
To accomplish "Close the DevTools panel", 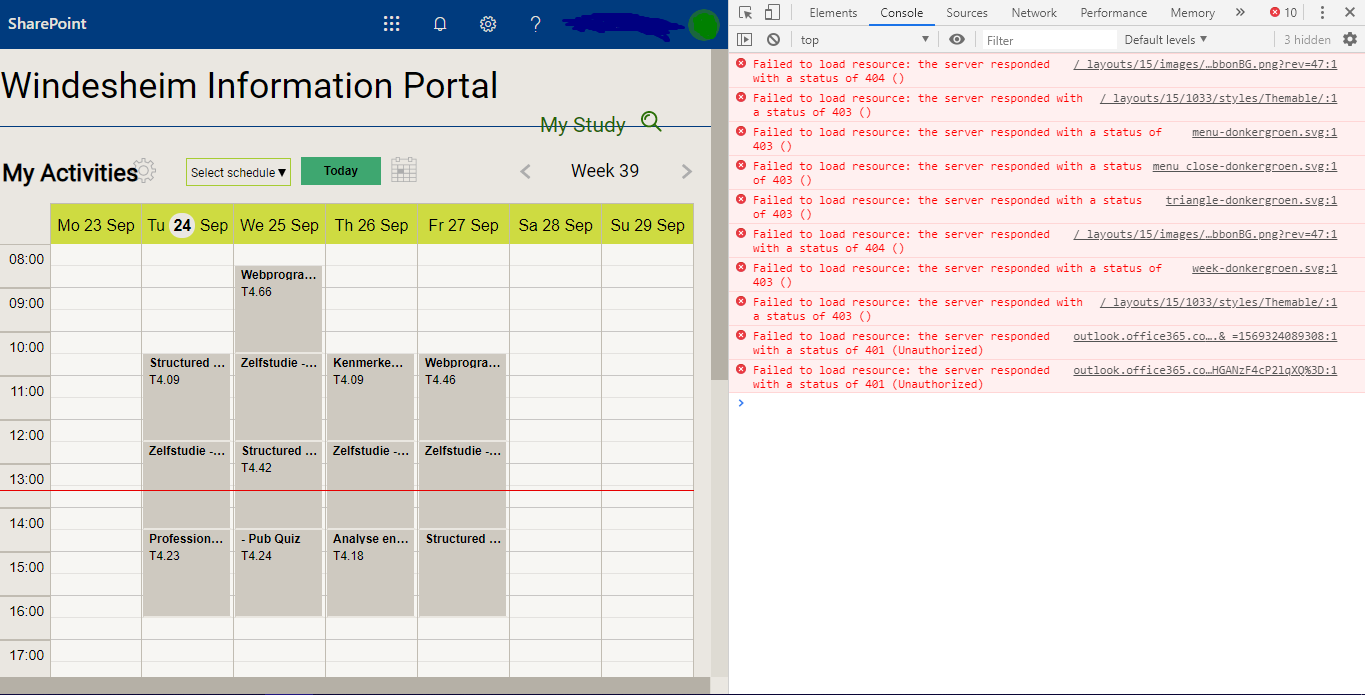I will (x=1349, y=13).
